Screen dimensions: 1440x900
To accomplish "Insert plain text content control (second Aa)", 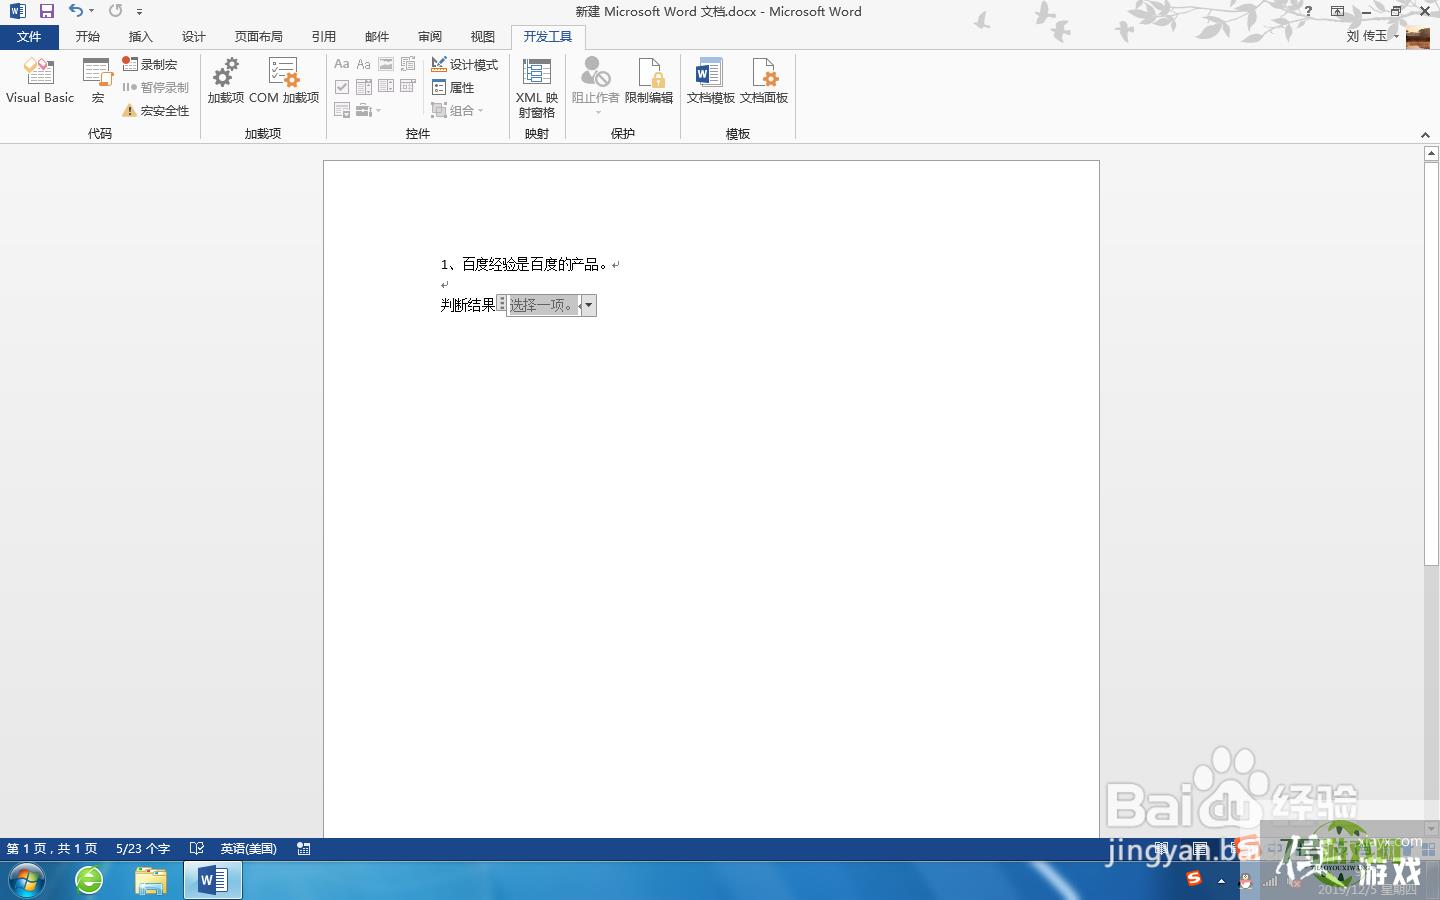I will (364, 64).
